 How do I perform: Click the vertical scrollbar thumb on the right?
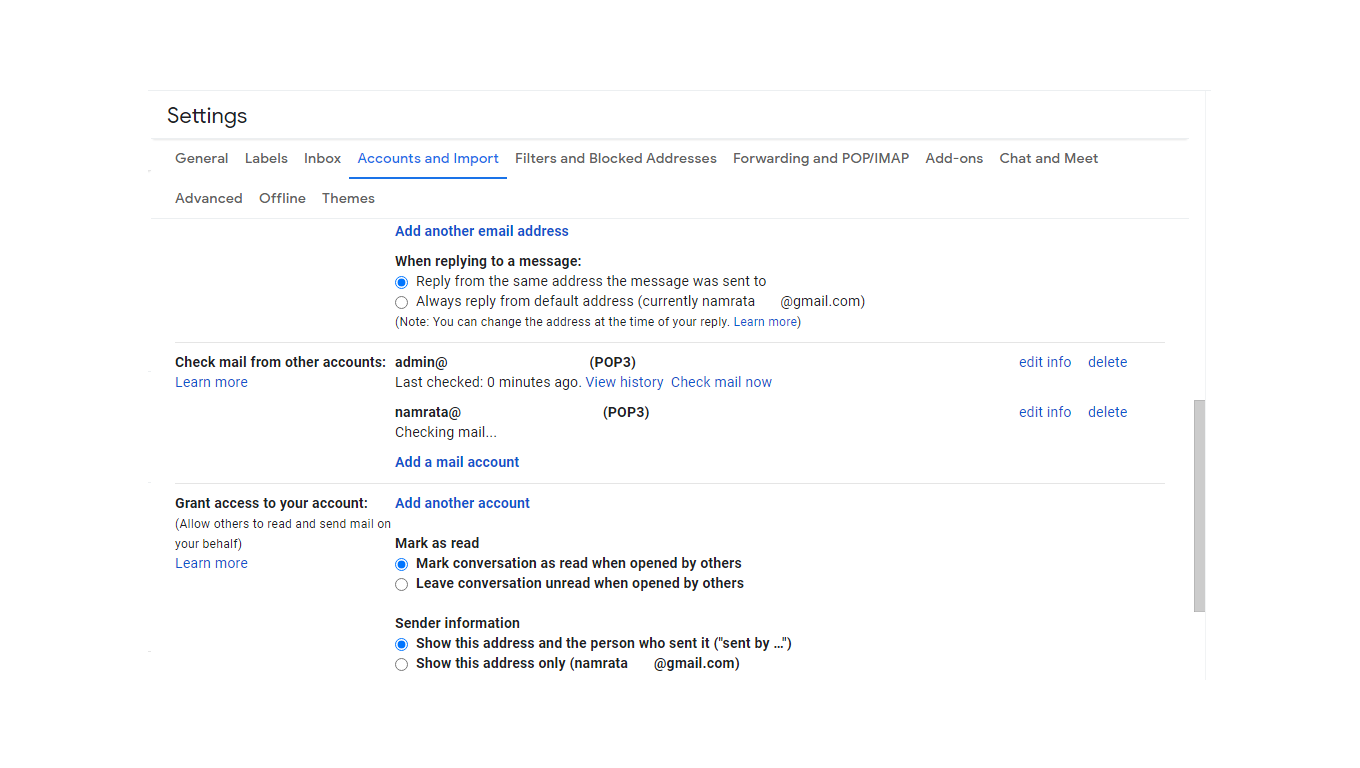click(1199, 505)
